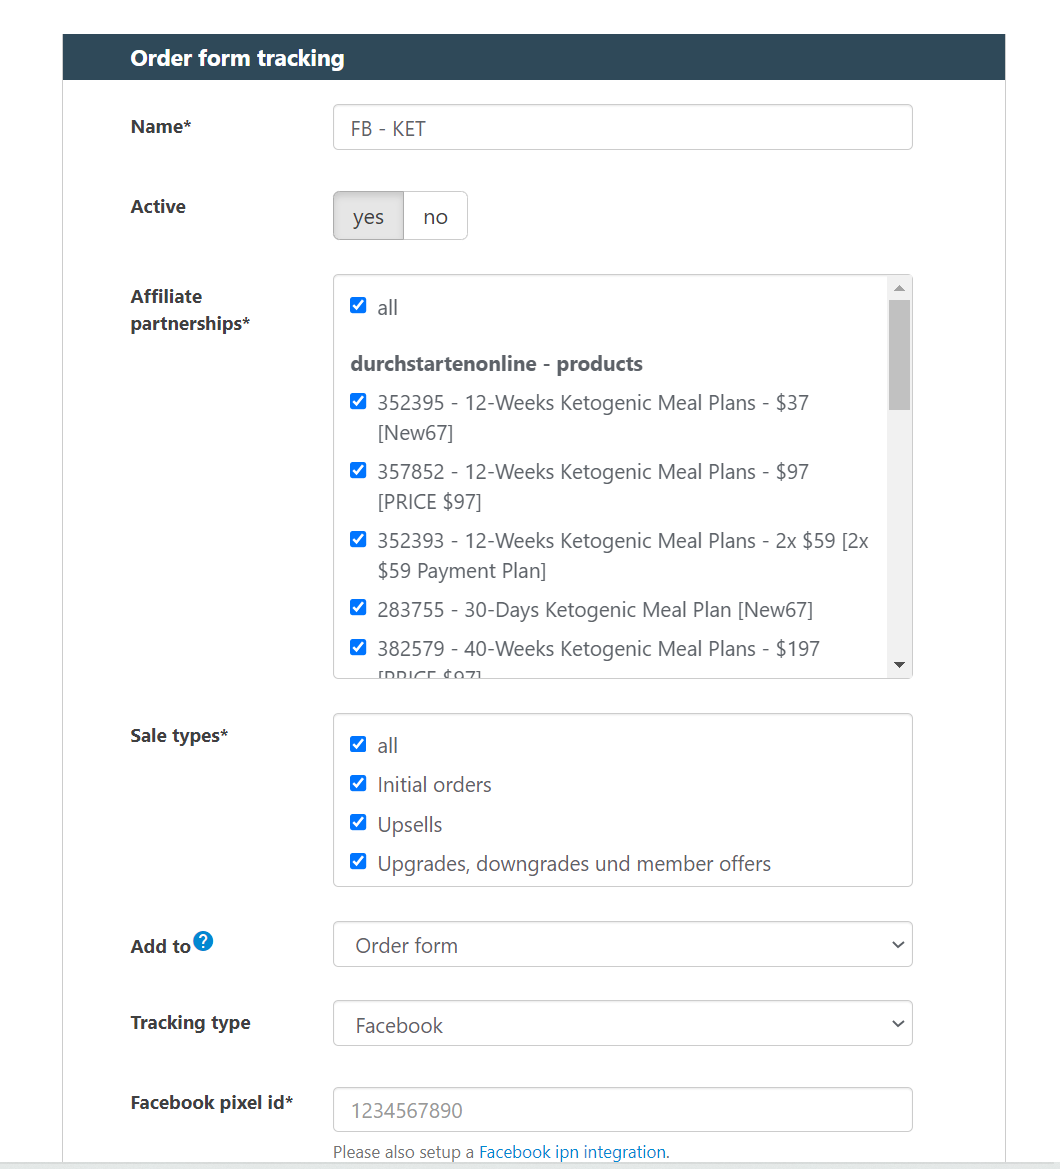The image size is (1060, 1169).
Task: Click scrollbar down arrow in affiliate list
Action: click(899, 665)
